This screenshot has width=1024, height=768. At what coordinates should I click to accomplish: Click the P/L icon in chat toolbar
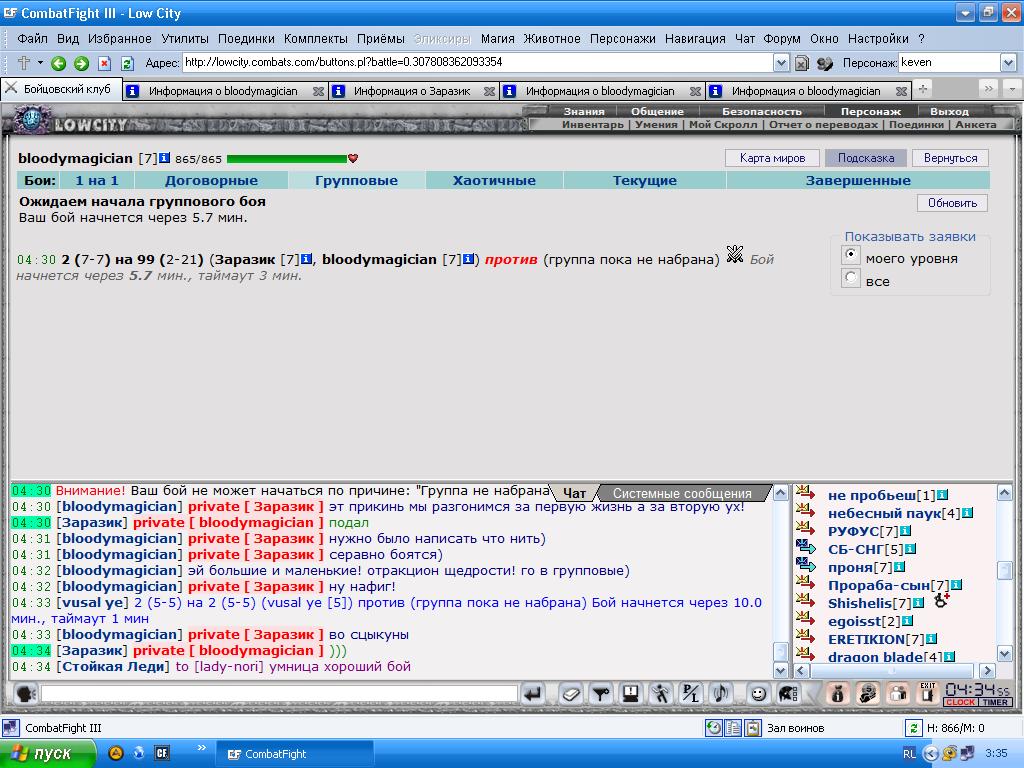[691, 693]
